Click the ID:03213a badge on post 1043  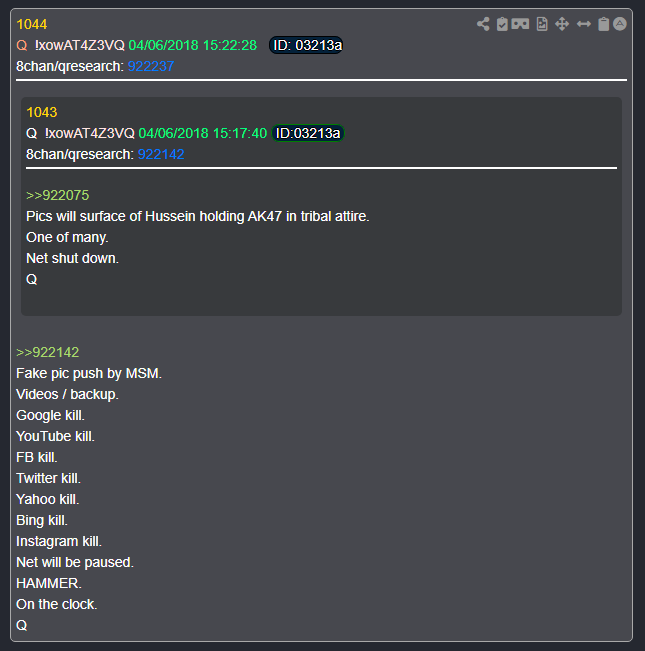pos(308,133)
